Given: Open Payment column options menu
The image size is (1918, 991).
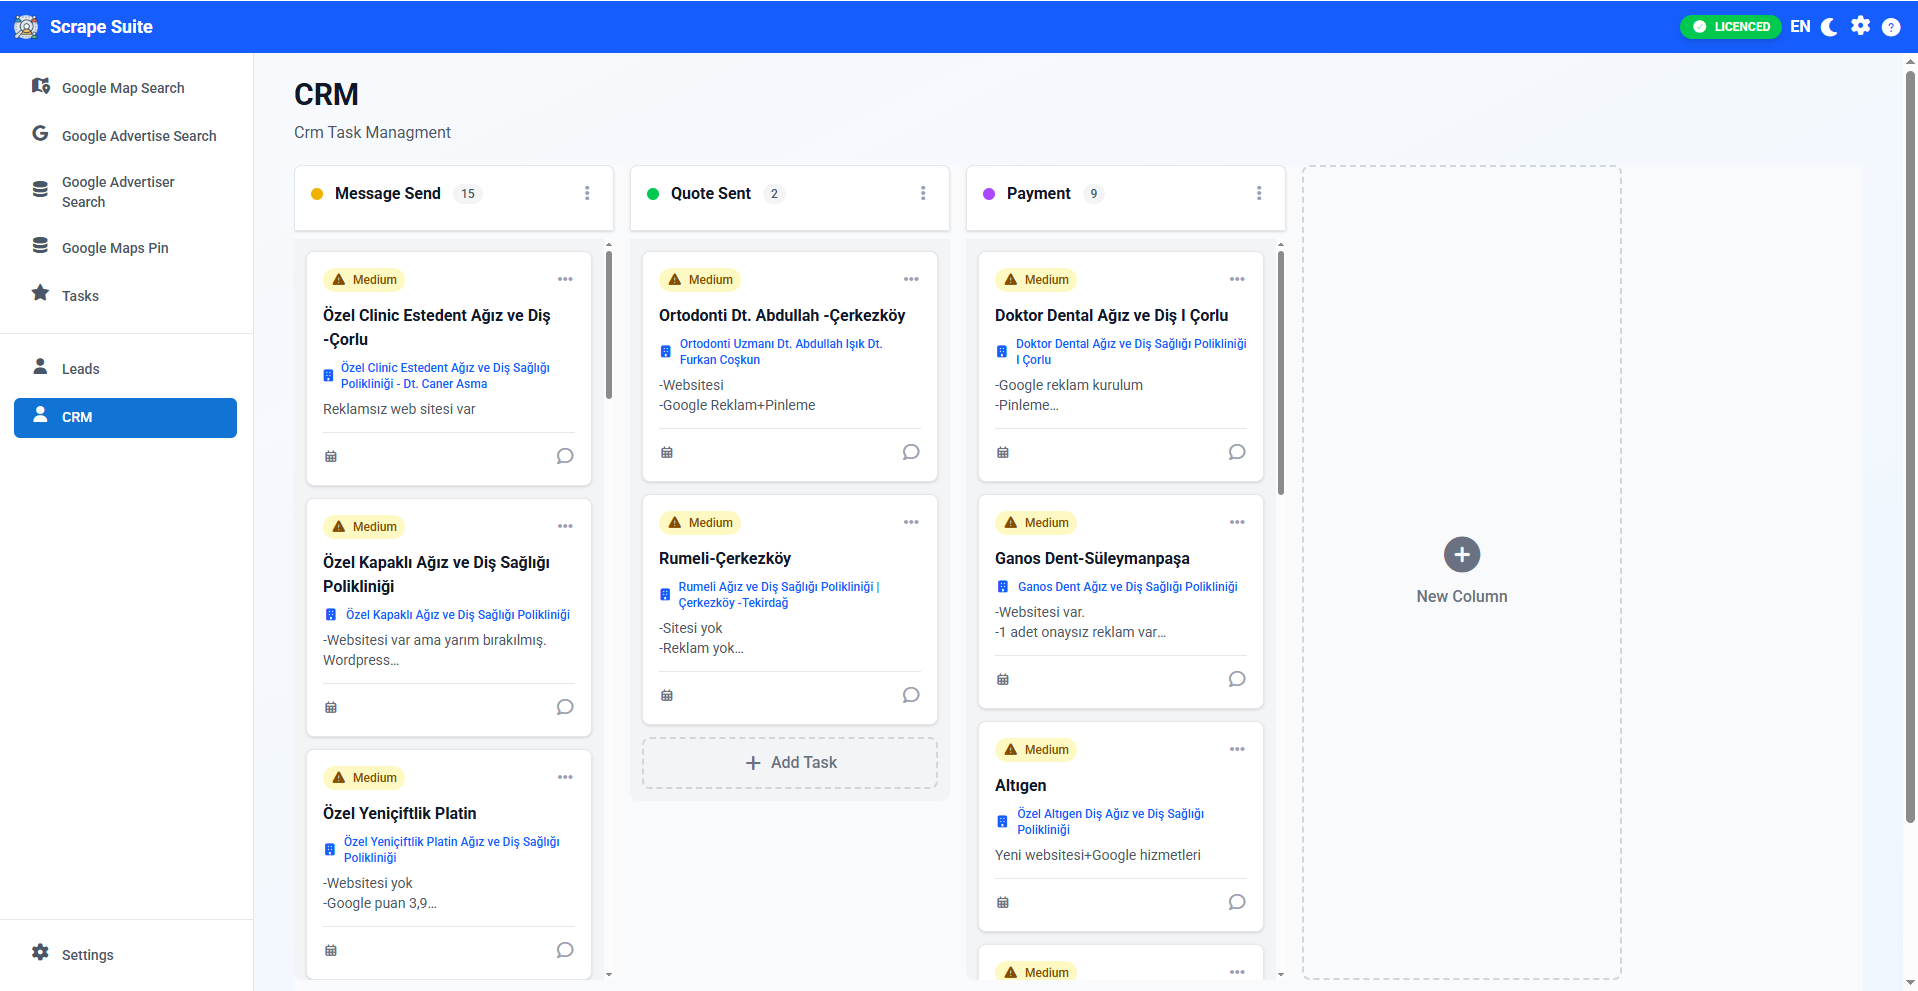Looking at the screenshot, I should click(x=1259, y=193).
